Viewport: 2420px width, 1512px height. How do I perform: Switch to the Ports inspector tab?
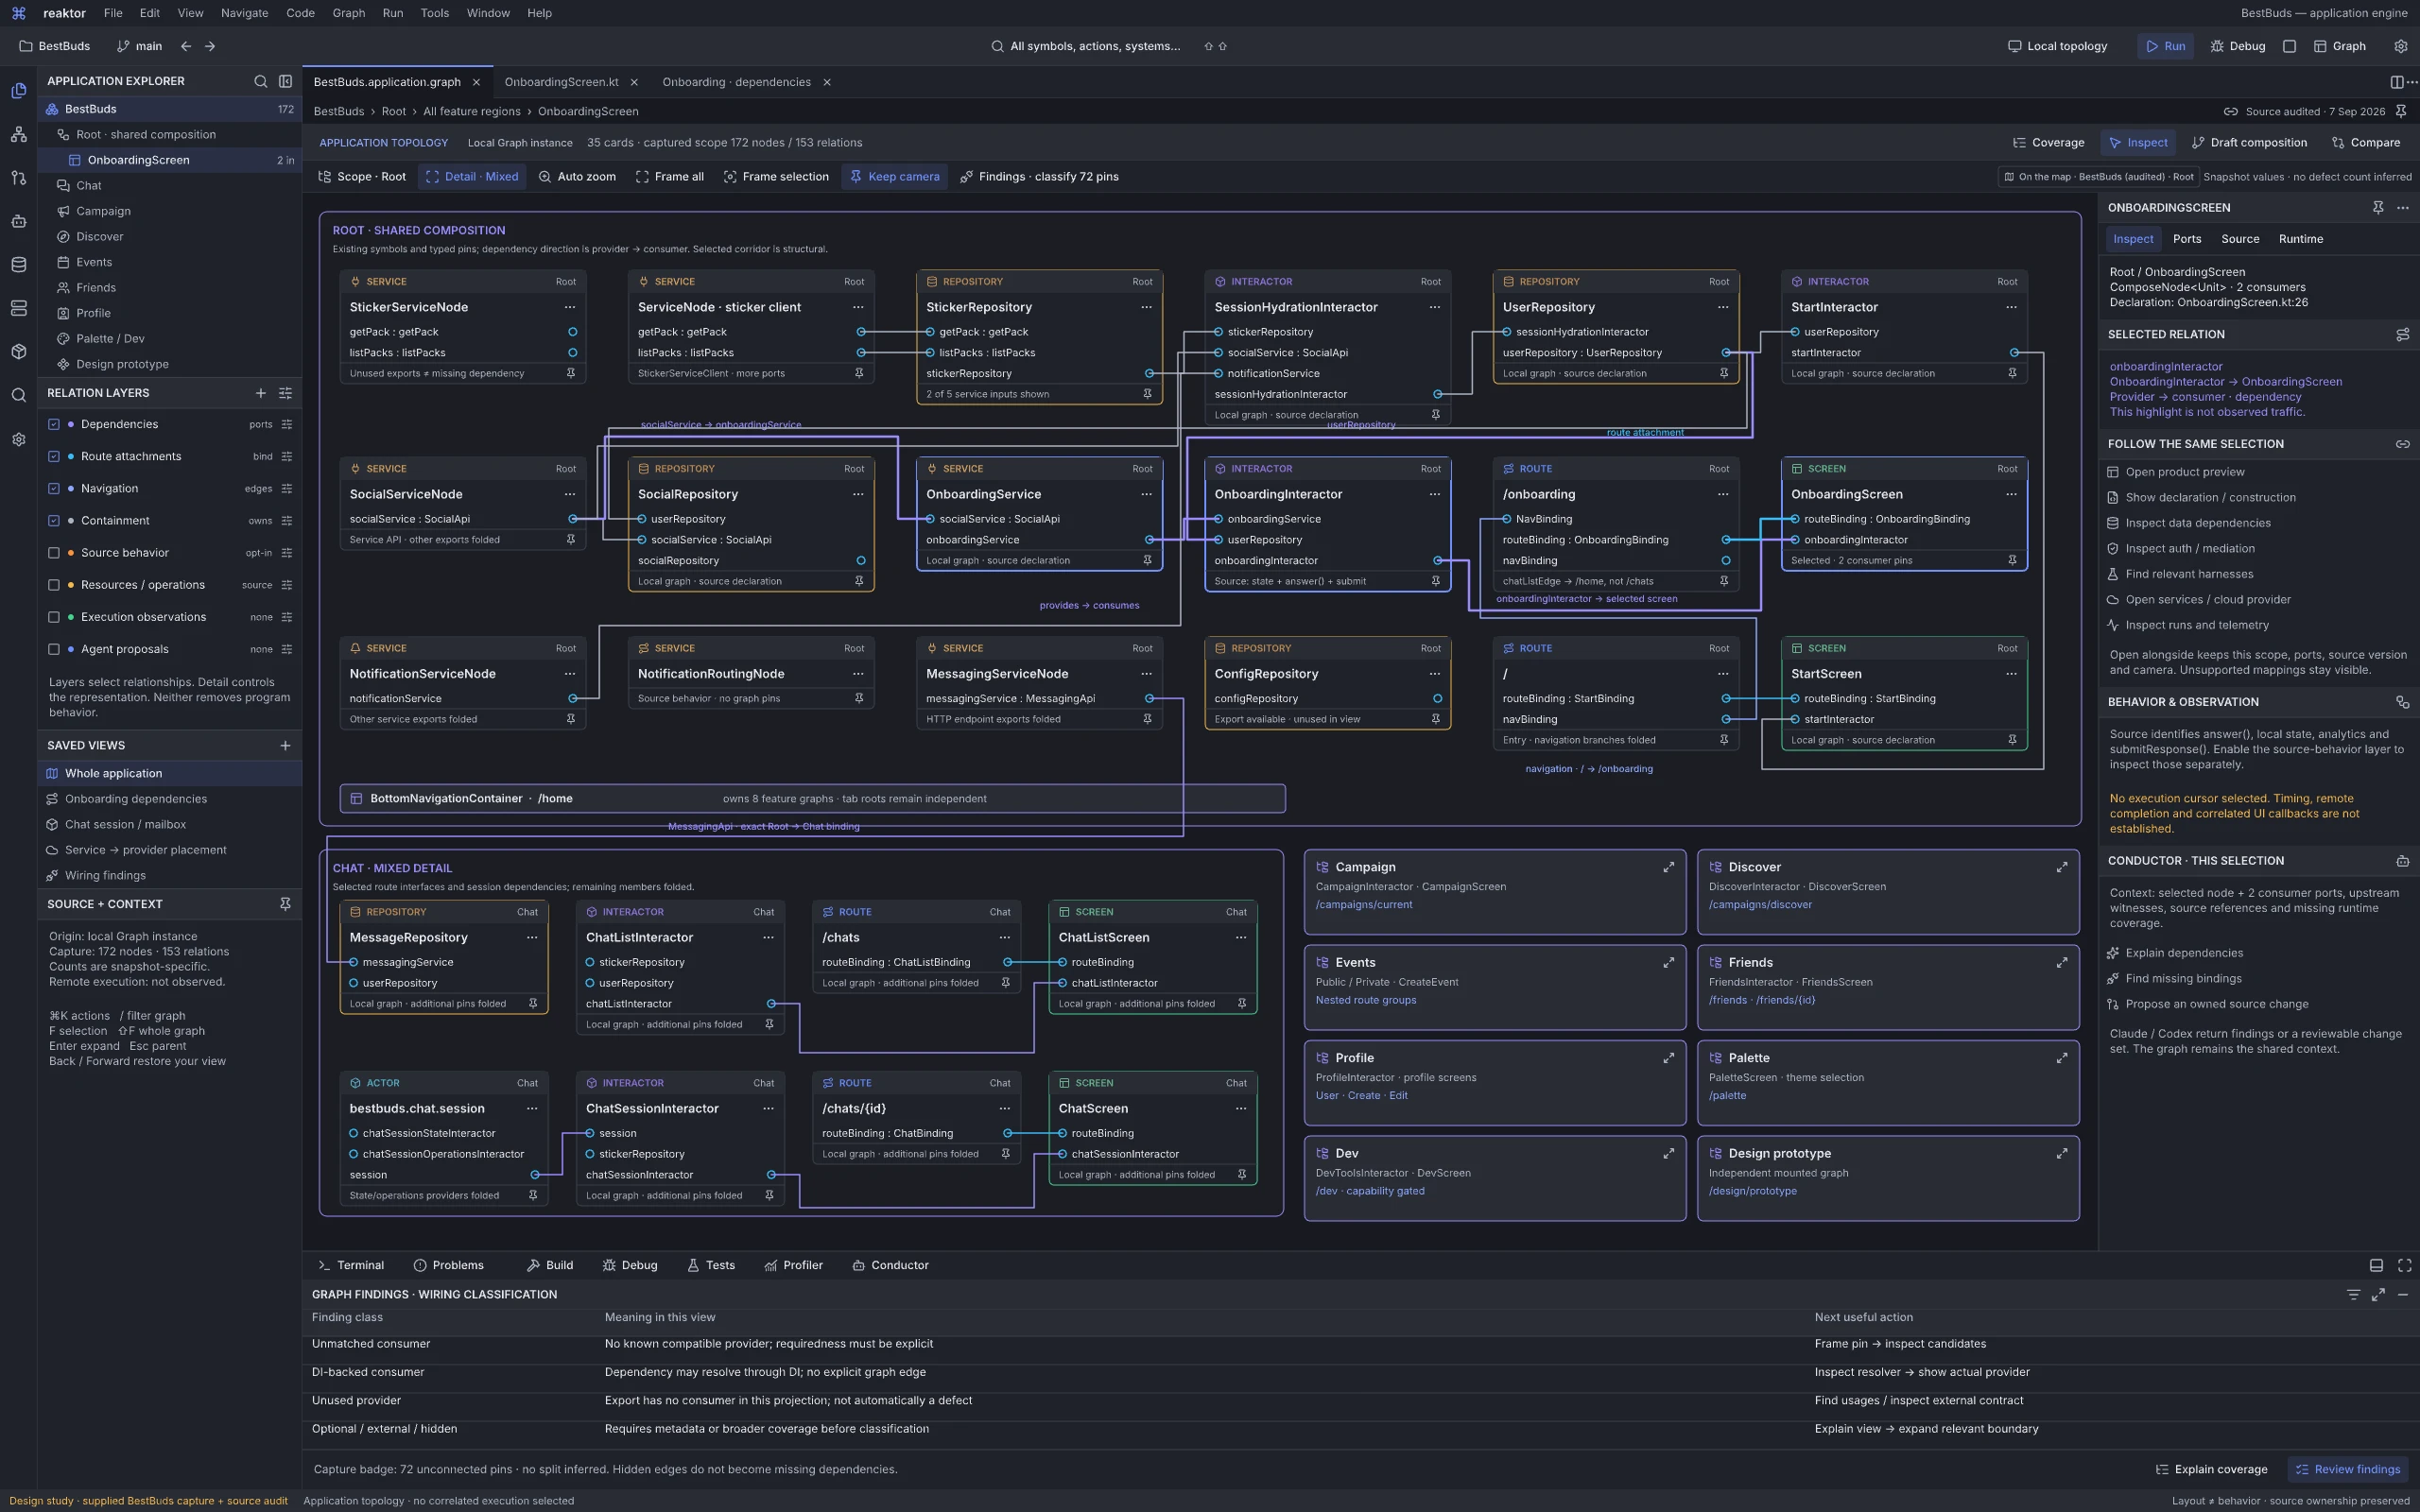(2186, 239)
